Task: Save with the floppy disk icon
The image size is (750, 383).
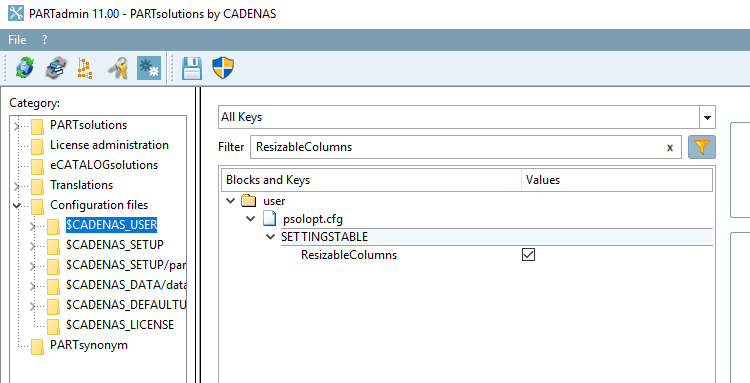Action: [x=192, y=68]
